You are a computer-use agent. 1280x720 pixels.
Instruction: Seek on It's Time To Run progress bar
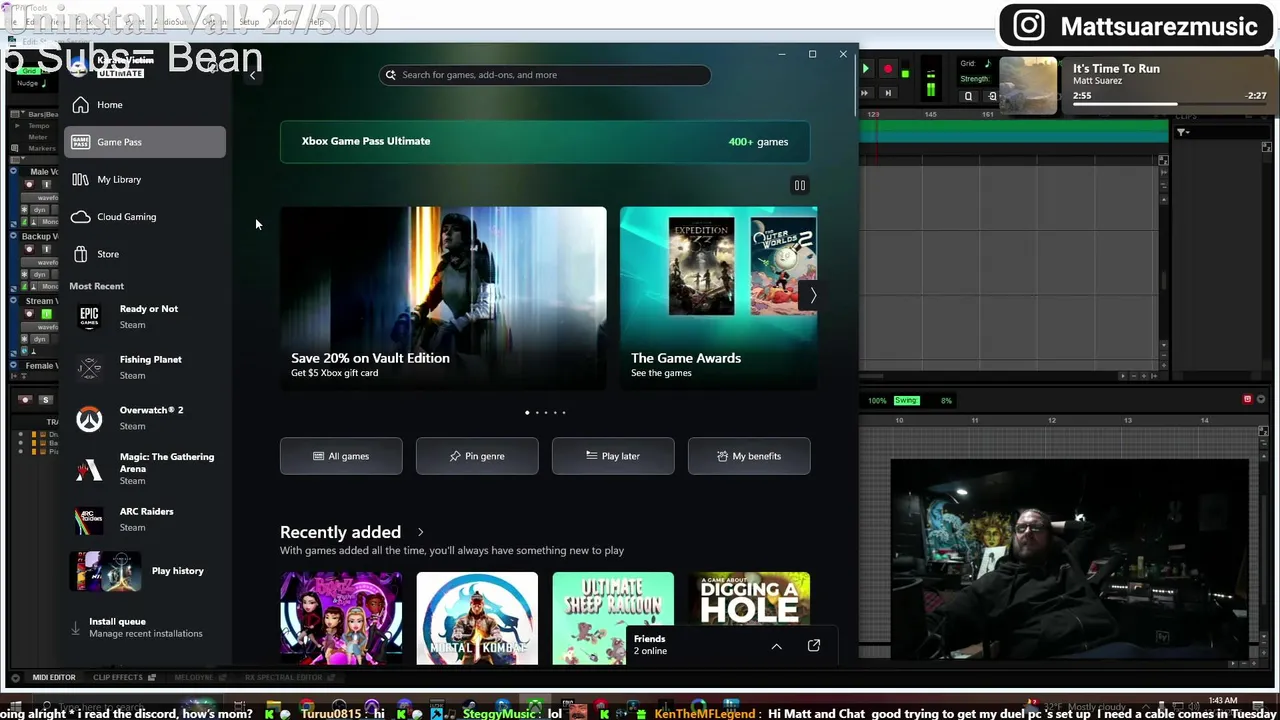(x=1169, y=104)
